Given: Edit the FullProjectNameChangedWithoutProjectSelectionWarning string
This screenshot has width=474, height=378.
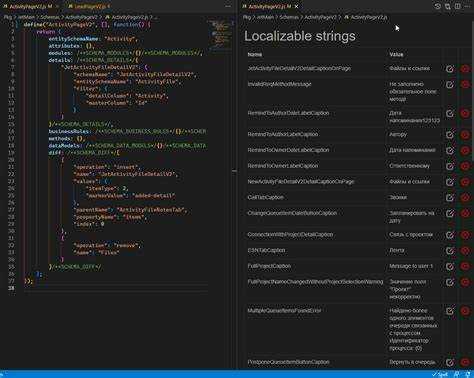Looking at the screenshot, I should pos(450,283).
